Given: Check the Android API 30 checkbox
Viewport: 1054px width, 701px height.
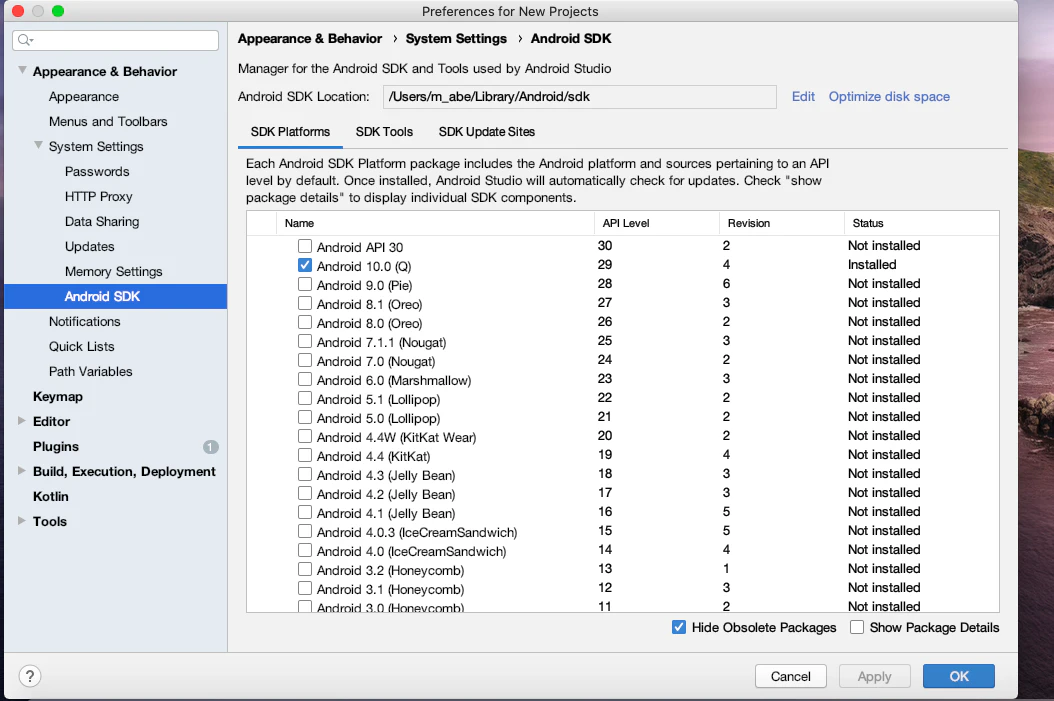Looking at the screenshot, I should point(305,246).
